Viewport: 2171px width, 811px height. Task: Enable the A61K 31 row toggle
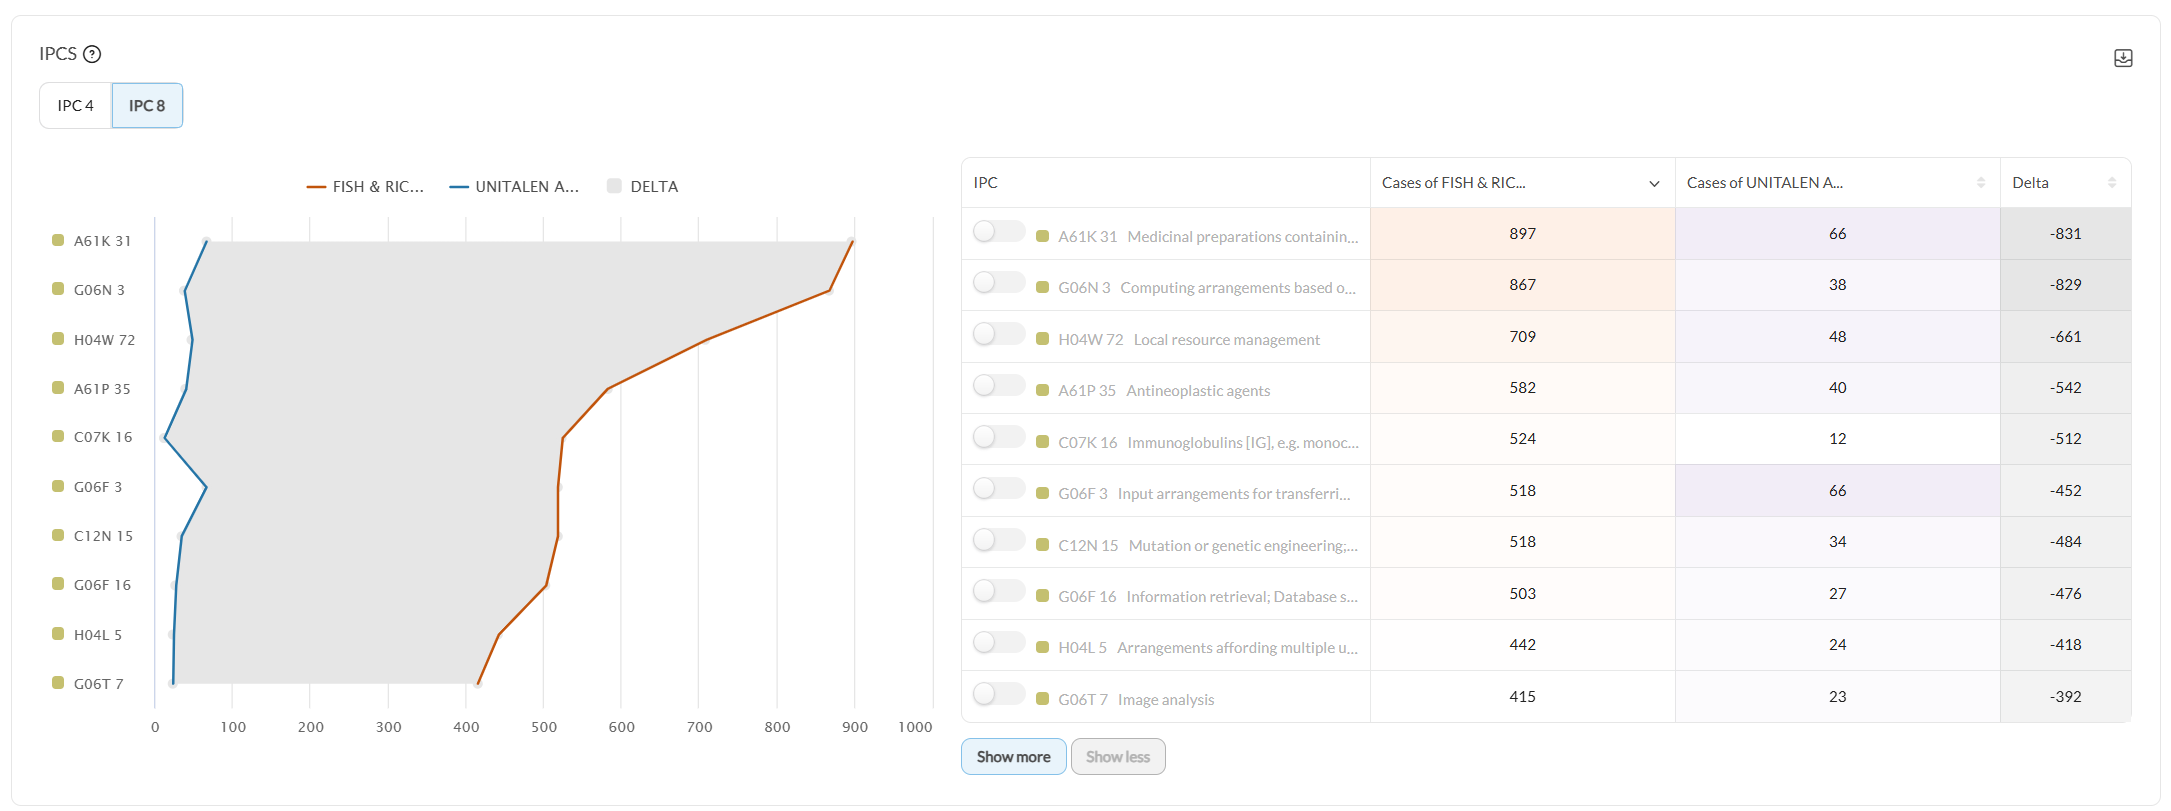tap(998, 232)
